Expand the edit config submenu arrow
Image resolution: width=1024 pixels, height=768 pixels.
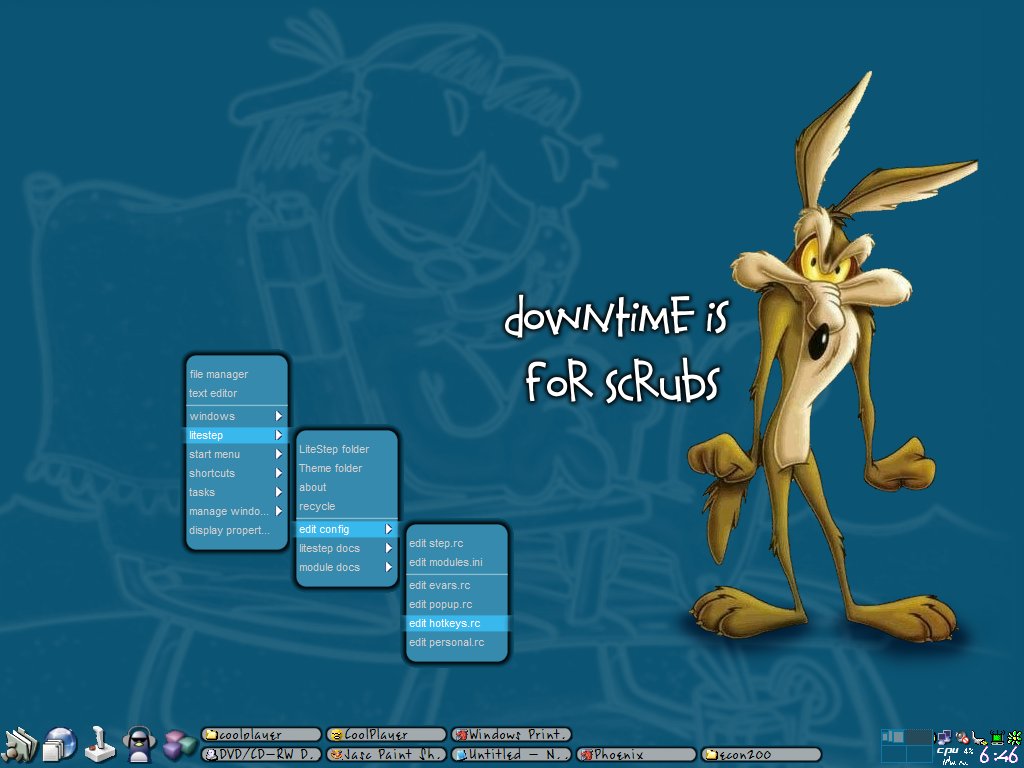click(x=389, y=529)
